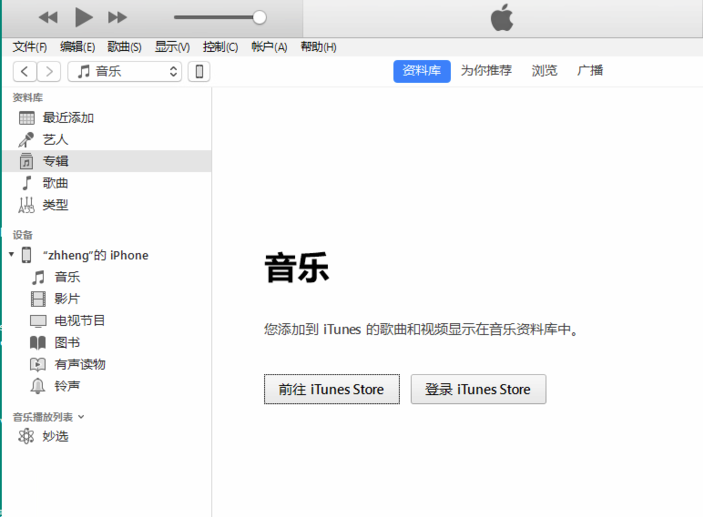Click the album icon beside 专辑
Image resolution: width=703 pixels, height=517 pixels.
point(26,161)
